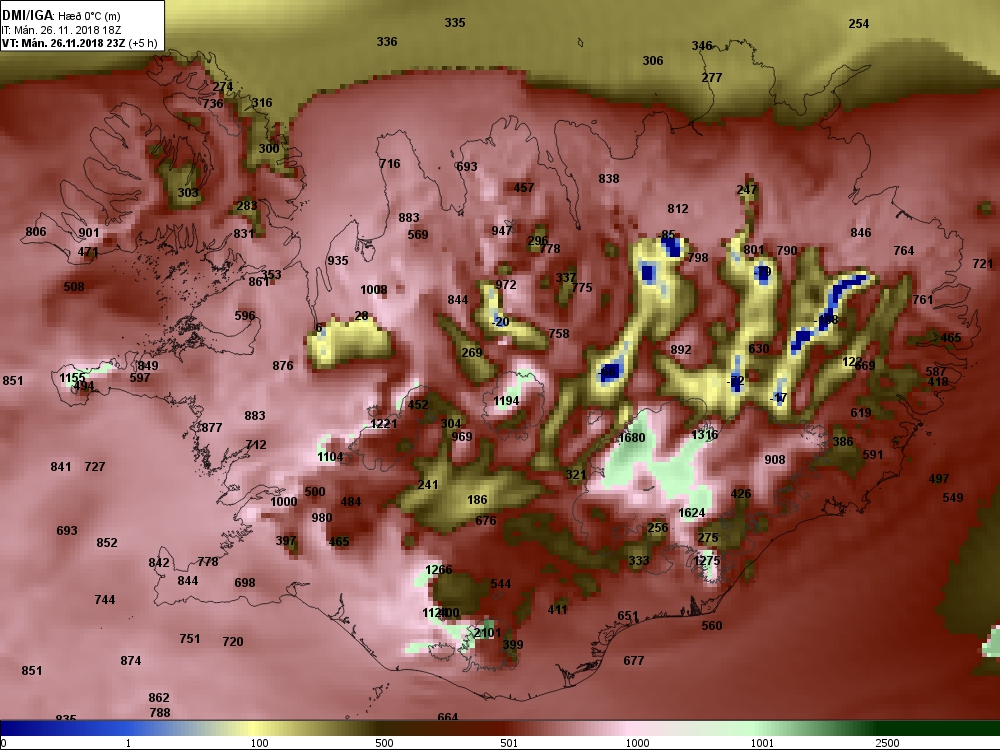Select the 744 map value
Screen dimensions: 1000x750
[105, 599]
